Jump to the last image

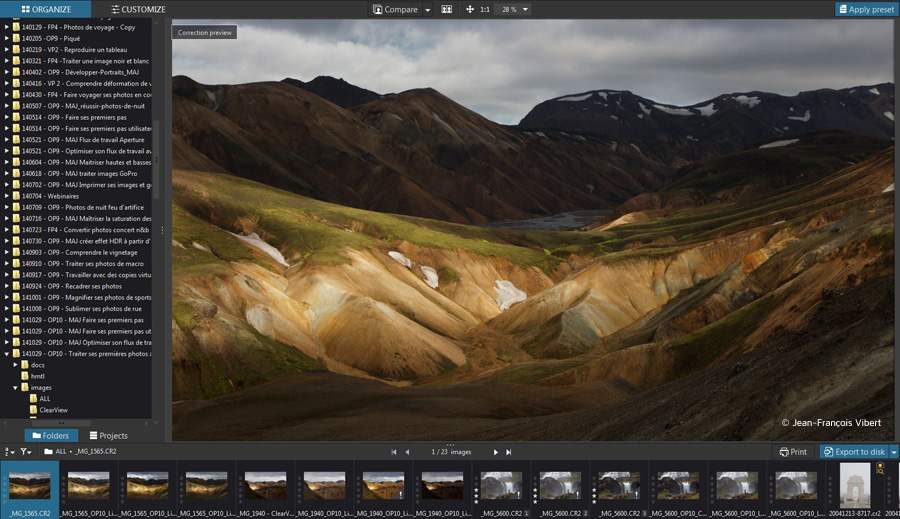coord(508,452)
